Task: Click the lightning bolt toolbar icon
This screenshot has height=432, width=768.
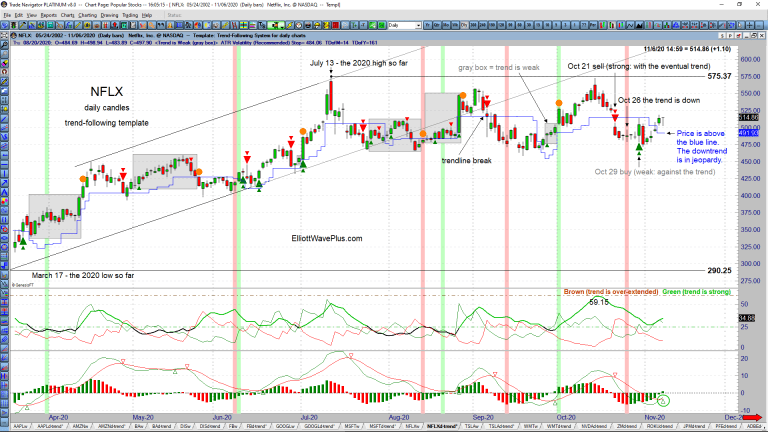Action: pos(289,24)
